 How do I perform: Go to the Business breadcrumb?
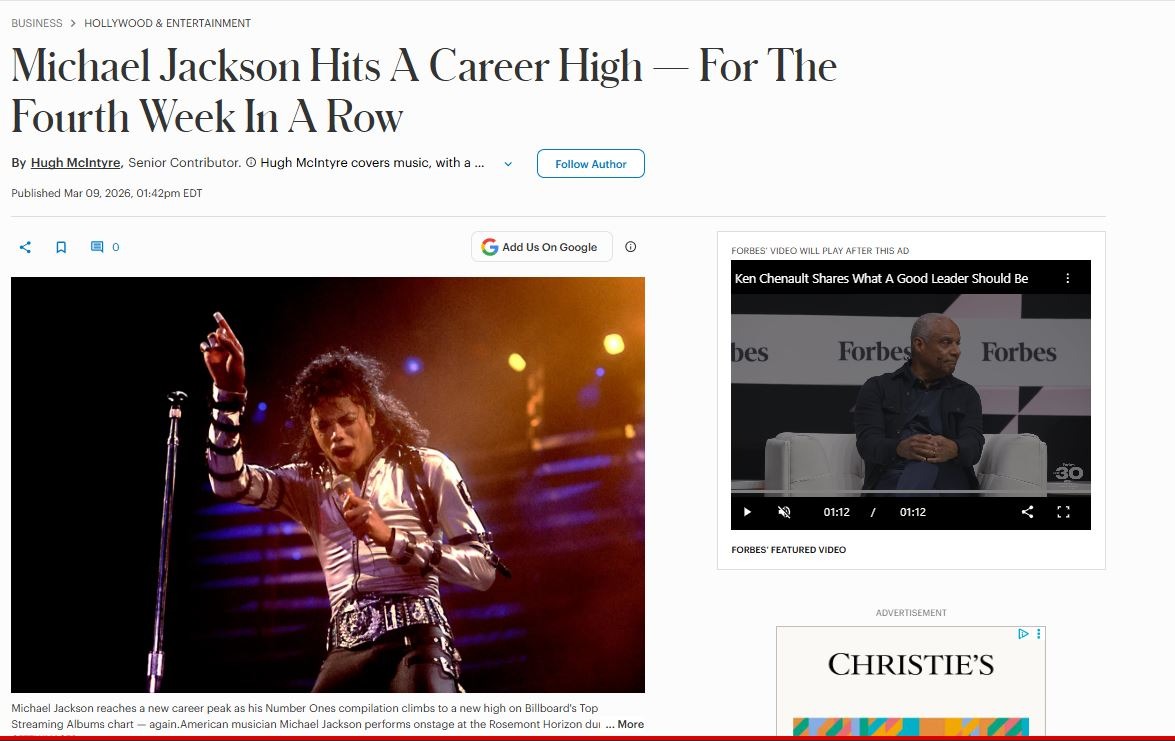tap(37, 23)
